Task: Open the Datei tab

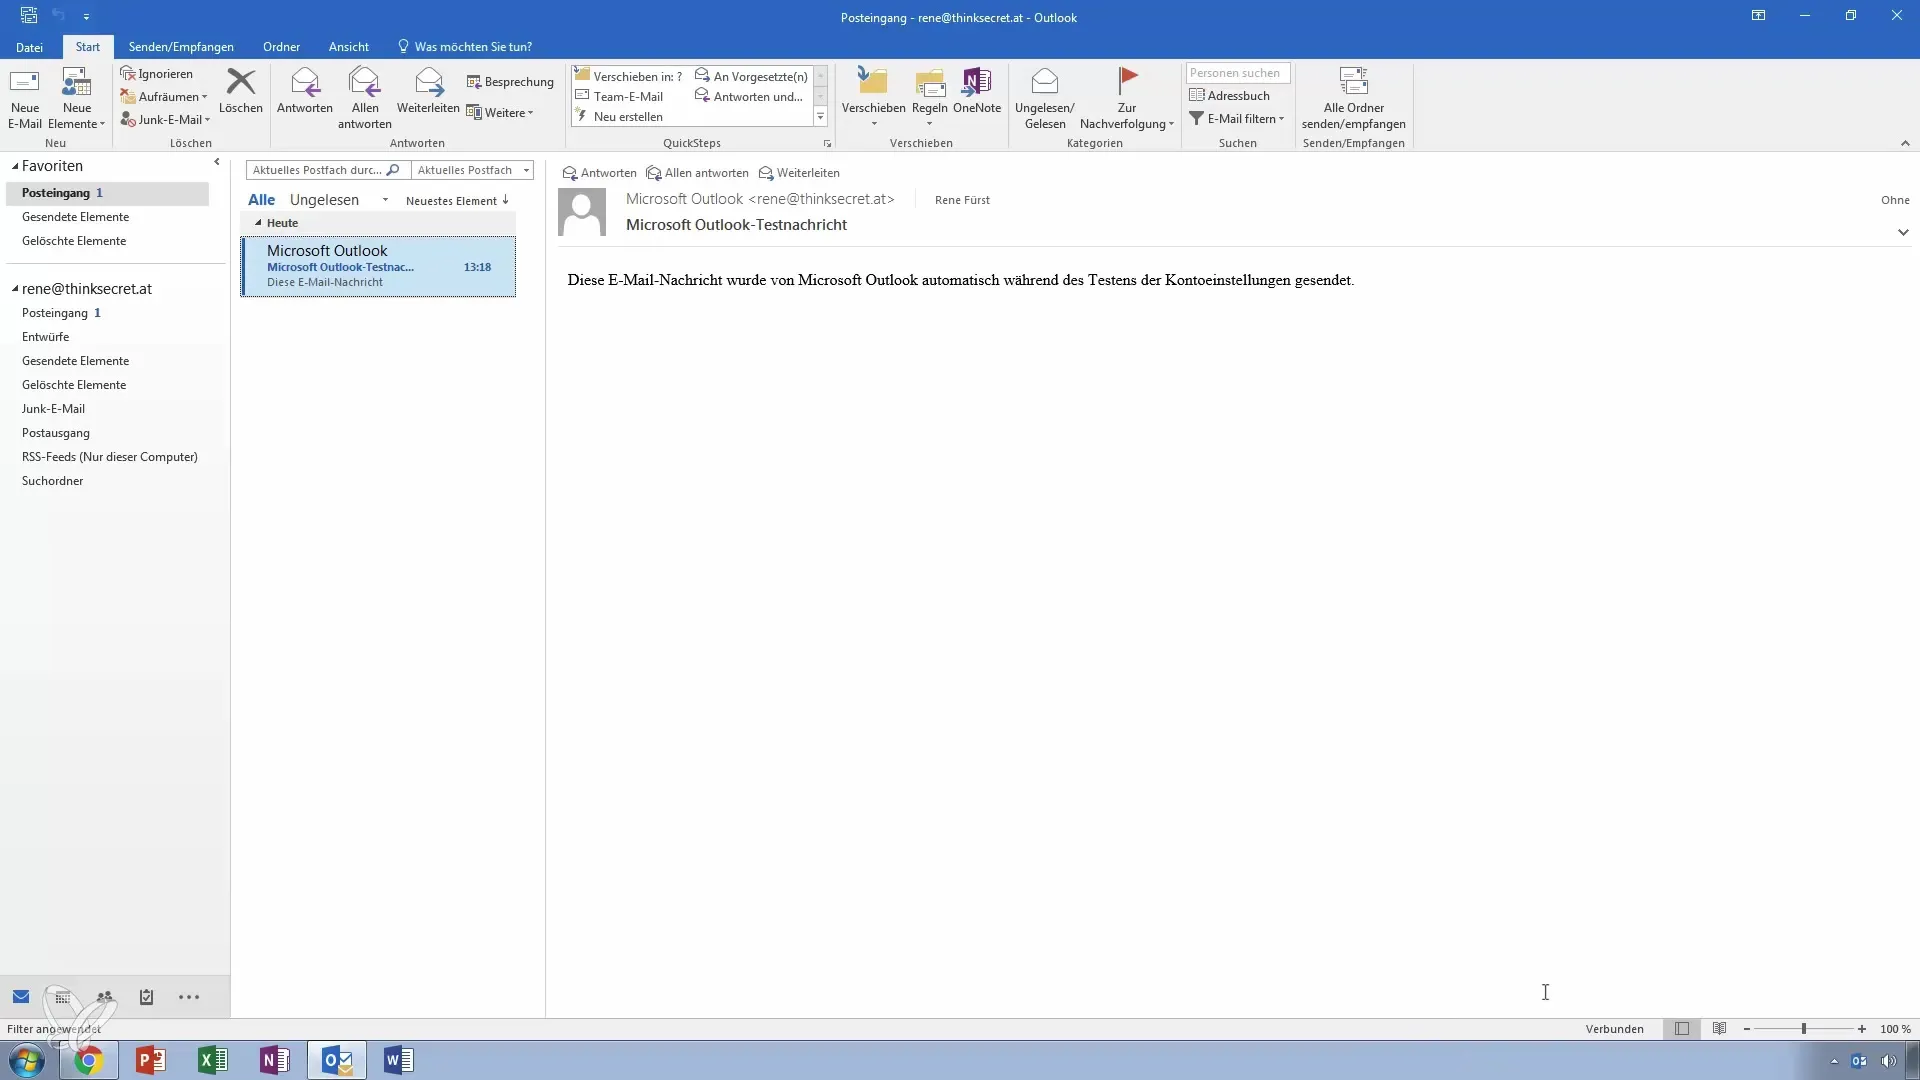Action: 29,47
